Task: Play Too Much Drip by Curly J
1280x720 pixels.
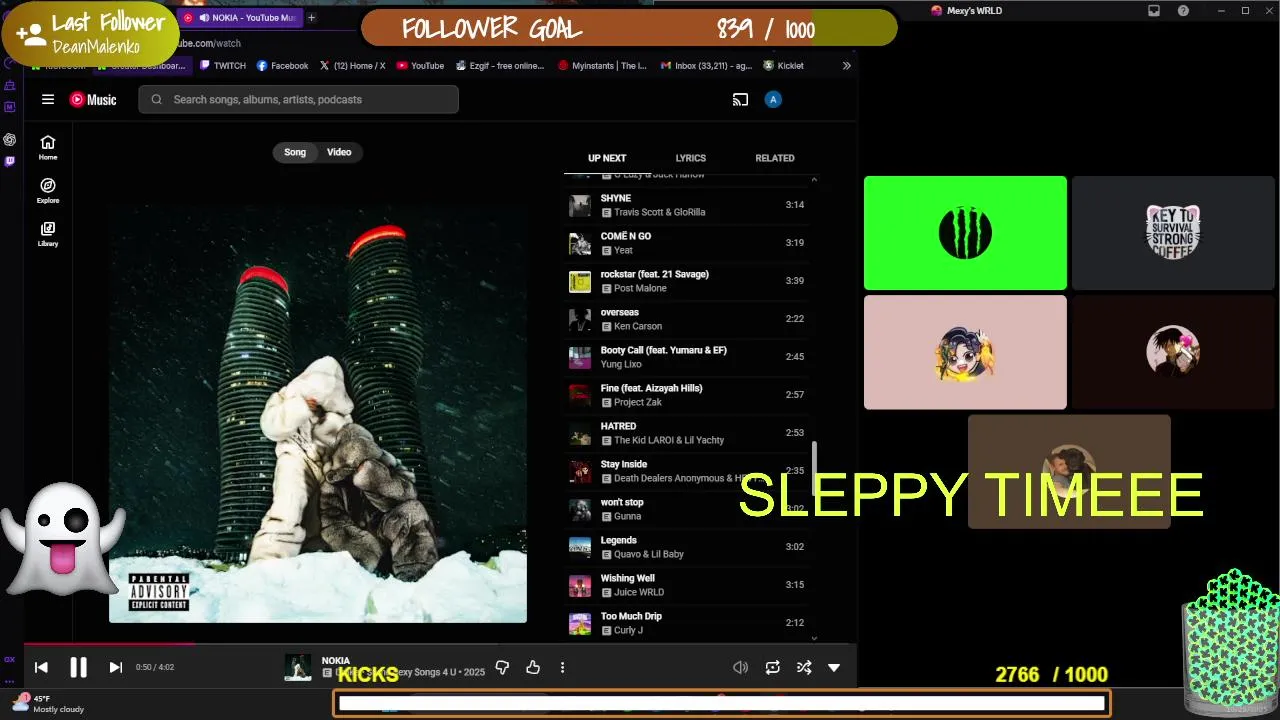Action: click(687, 623)
